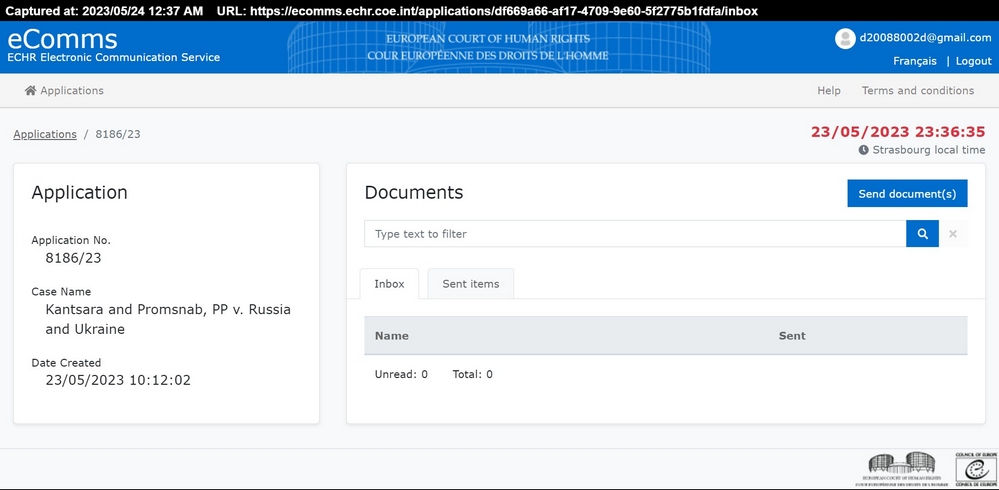Screen dimensions: 999x490
Task: Click the eComms title logo
Action: pyautogui.click(x=62, y=39)
